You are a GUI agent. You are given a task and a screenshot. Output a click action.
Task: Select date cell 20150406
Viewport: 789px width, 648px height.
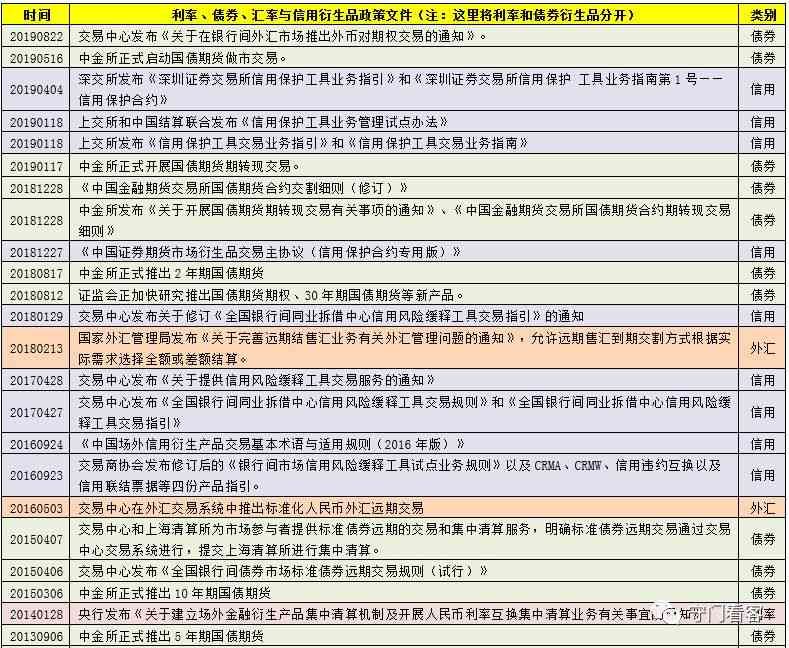(36, 571)
